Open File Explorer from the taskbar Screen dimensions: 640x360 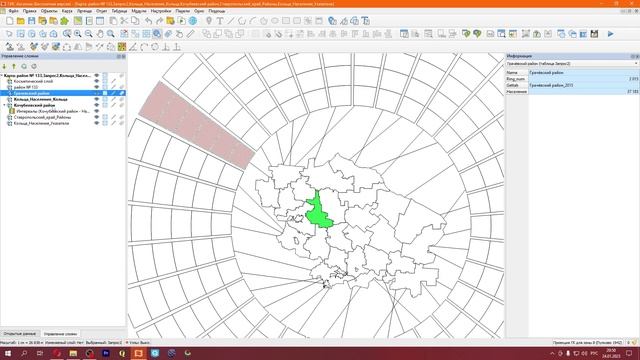coord(73,353)
